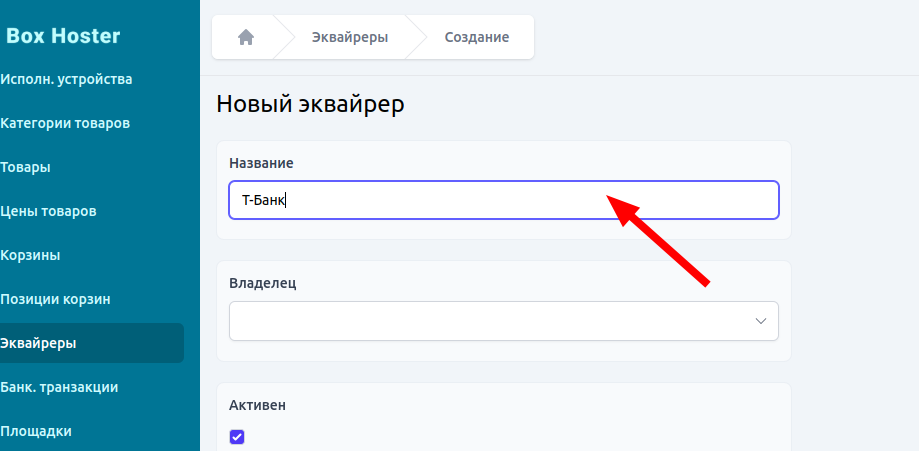Click the chevron arrow in Владелец field

761,321
